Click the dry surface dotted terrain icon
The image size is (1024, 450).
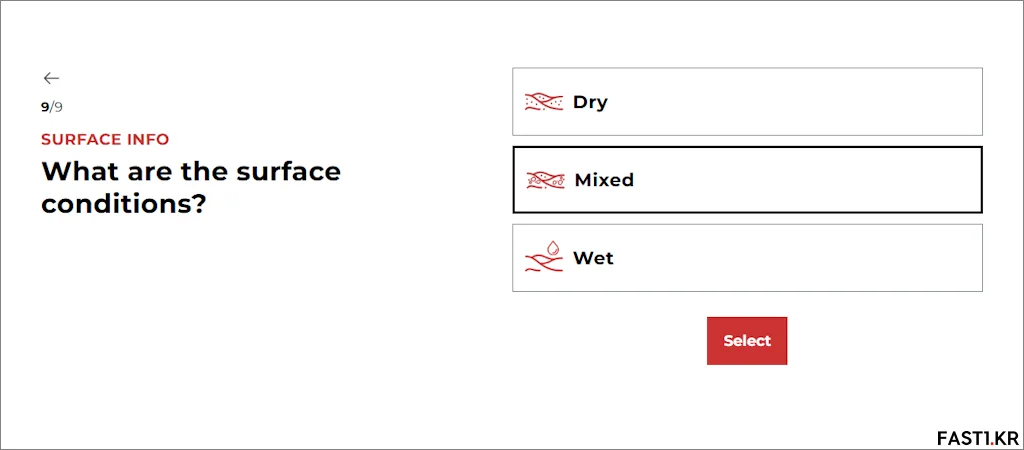tap(544, 102)
